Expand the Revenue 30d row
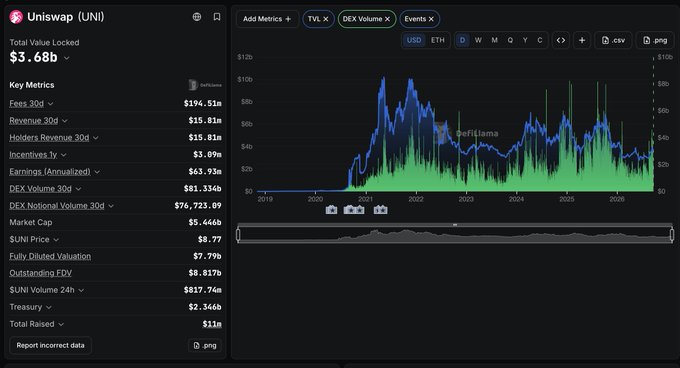680x368 pixels. pos(65,121)
